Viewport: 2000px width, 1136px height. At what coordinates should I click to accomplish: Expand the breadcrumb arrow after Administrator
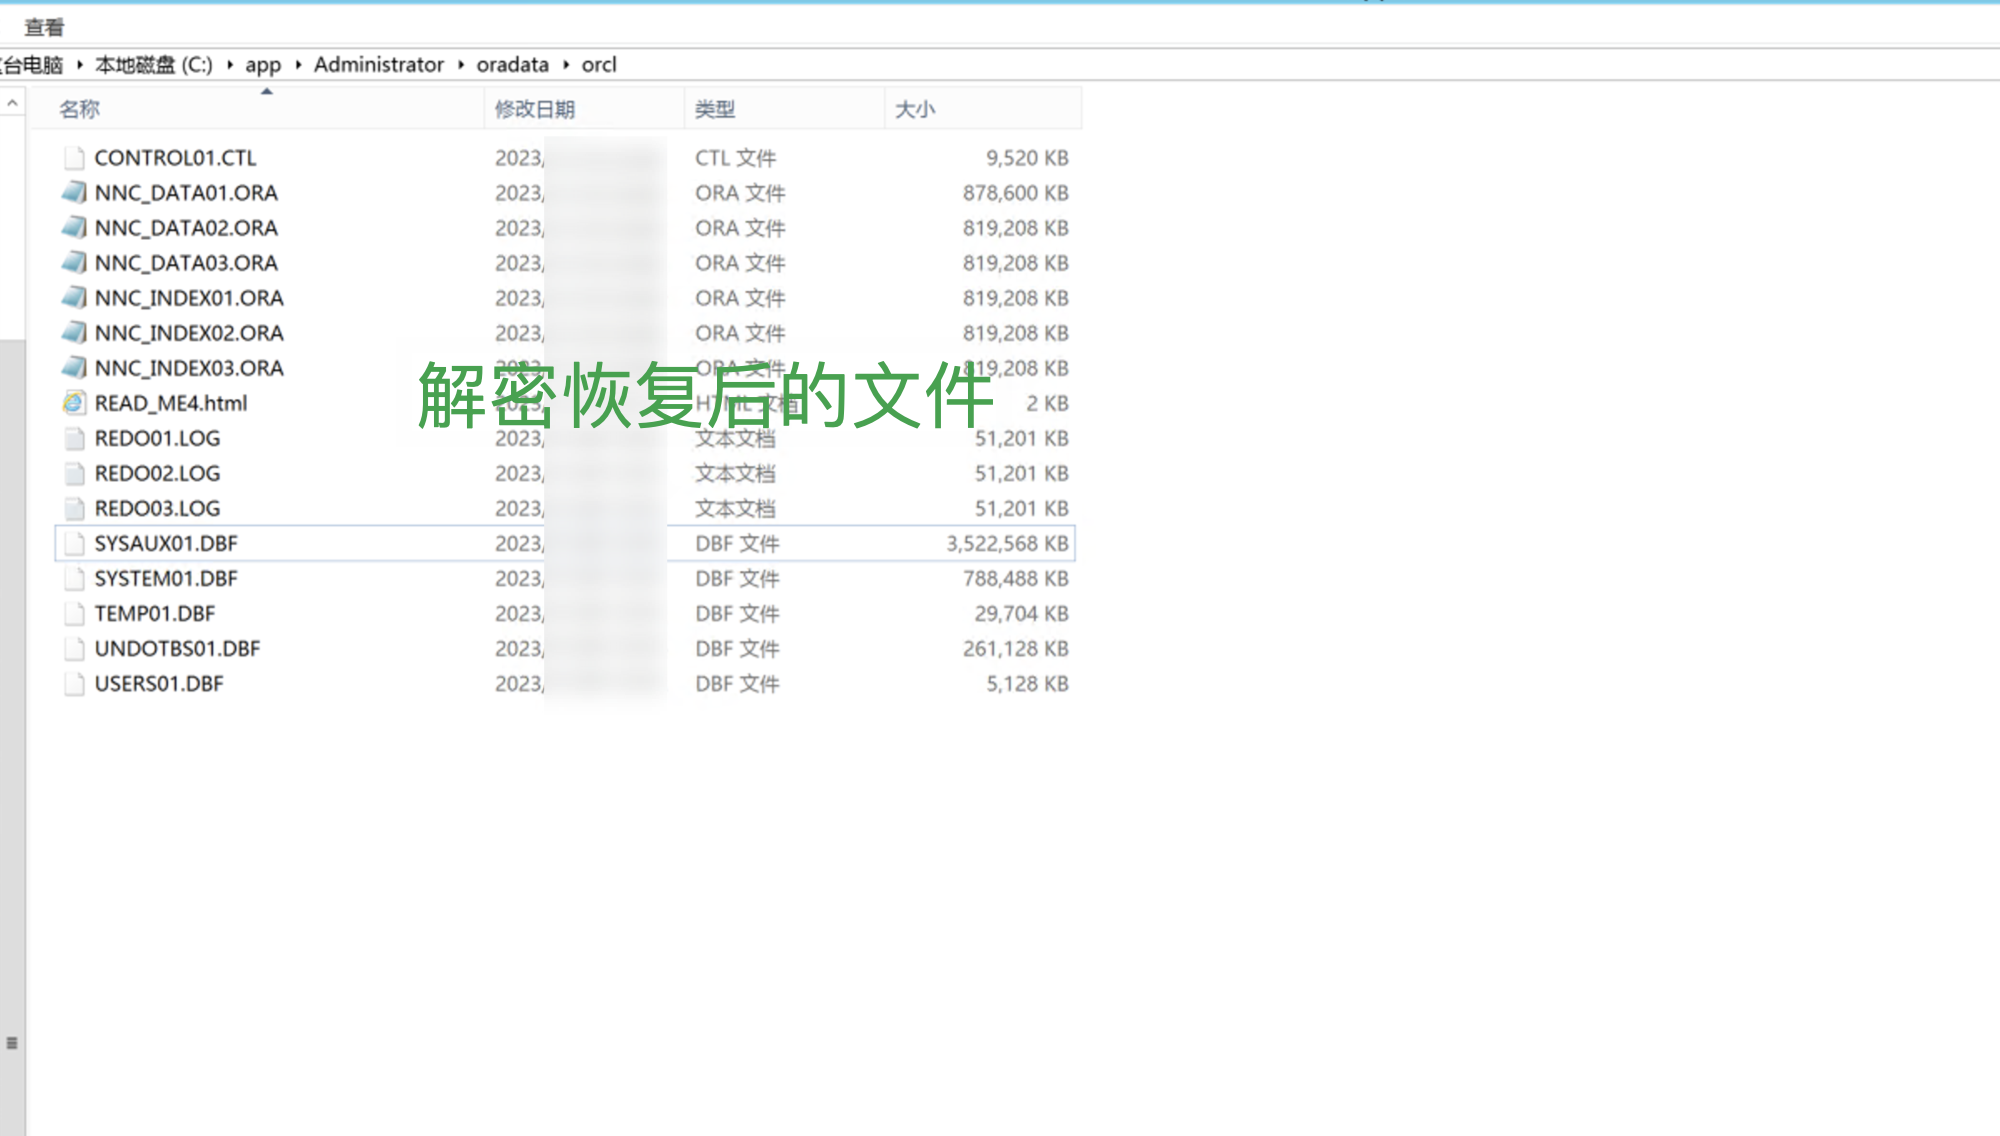(x=461, y=65)
